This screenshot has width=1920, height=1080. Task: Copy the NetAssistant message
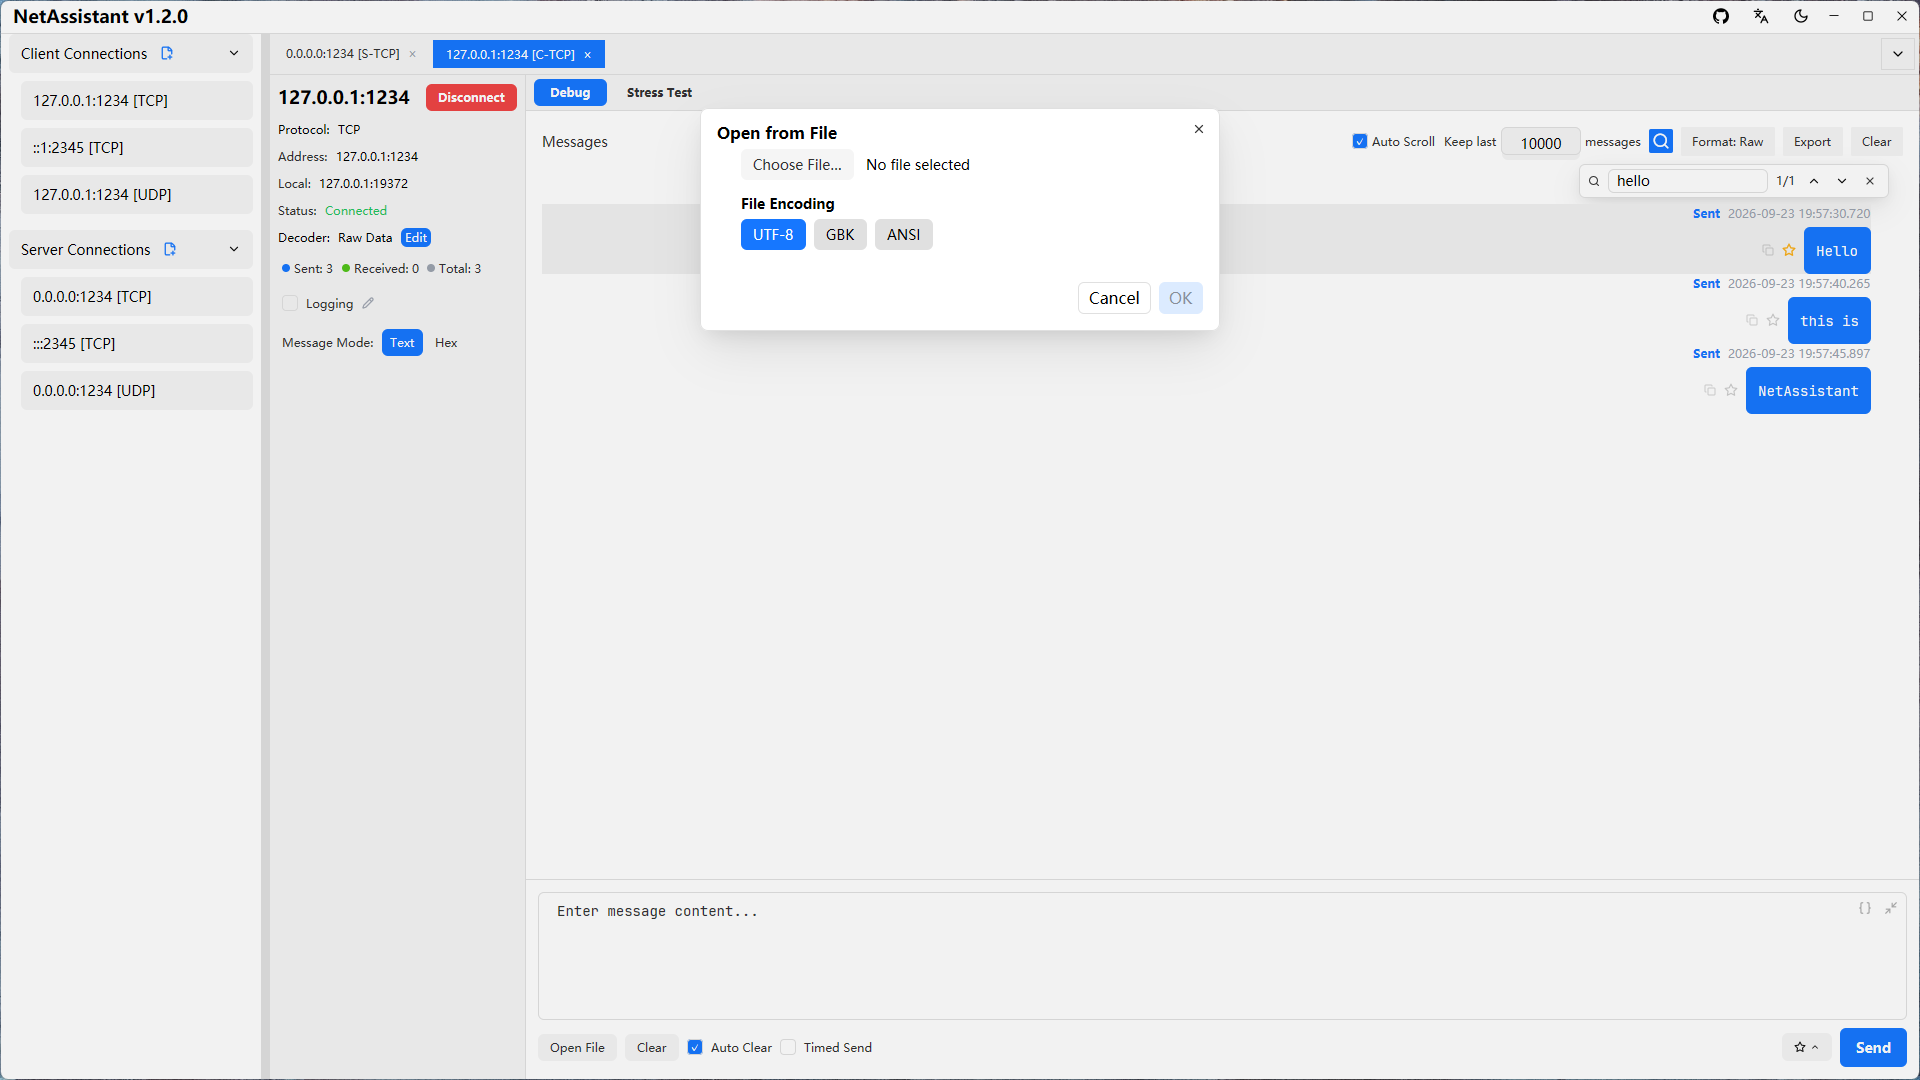coord(1710,390)
